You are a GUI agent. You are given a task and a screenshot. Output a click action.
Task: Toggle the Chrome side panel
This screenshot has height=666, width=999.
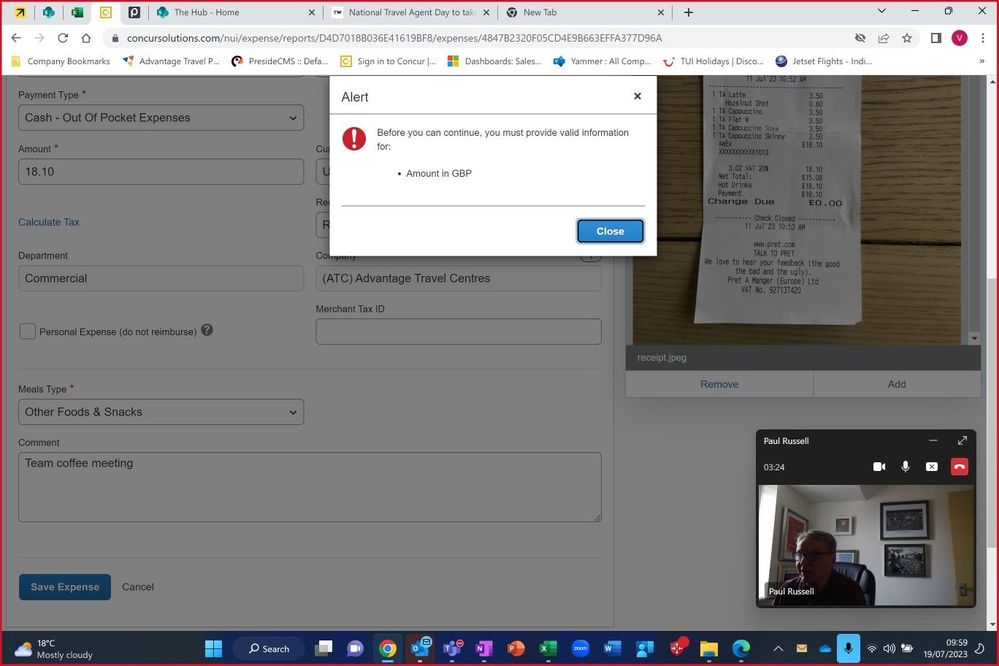pos(936,38)
